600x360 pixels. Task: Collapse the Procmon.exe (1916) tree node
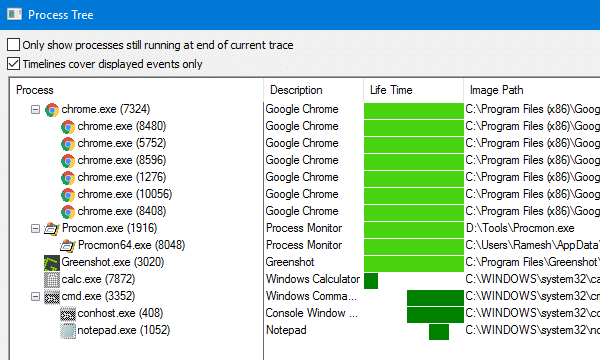pyautogui.click(x=35, y=229)
